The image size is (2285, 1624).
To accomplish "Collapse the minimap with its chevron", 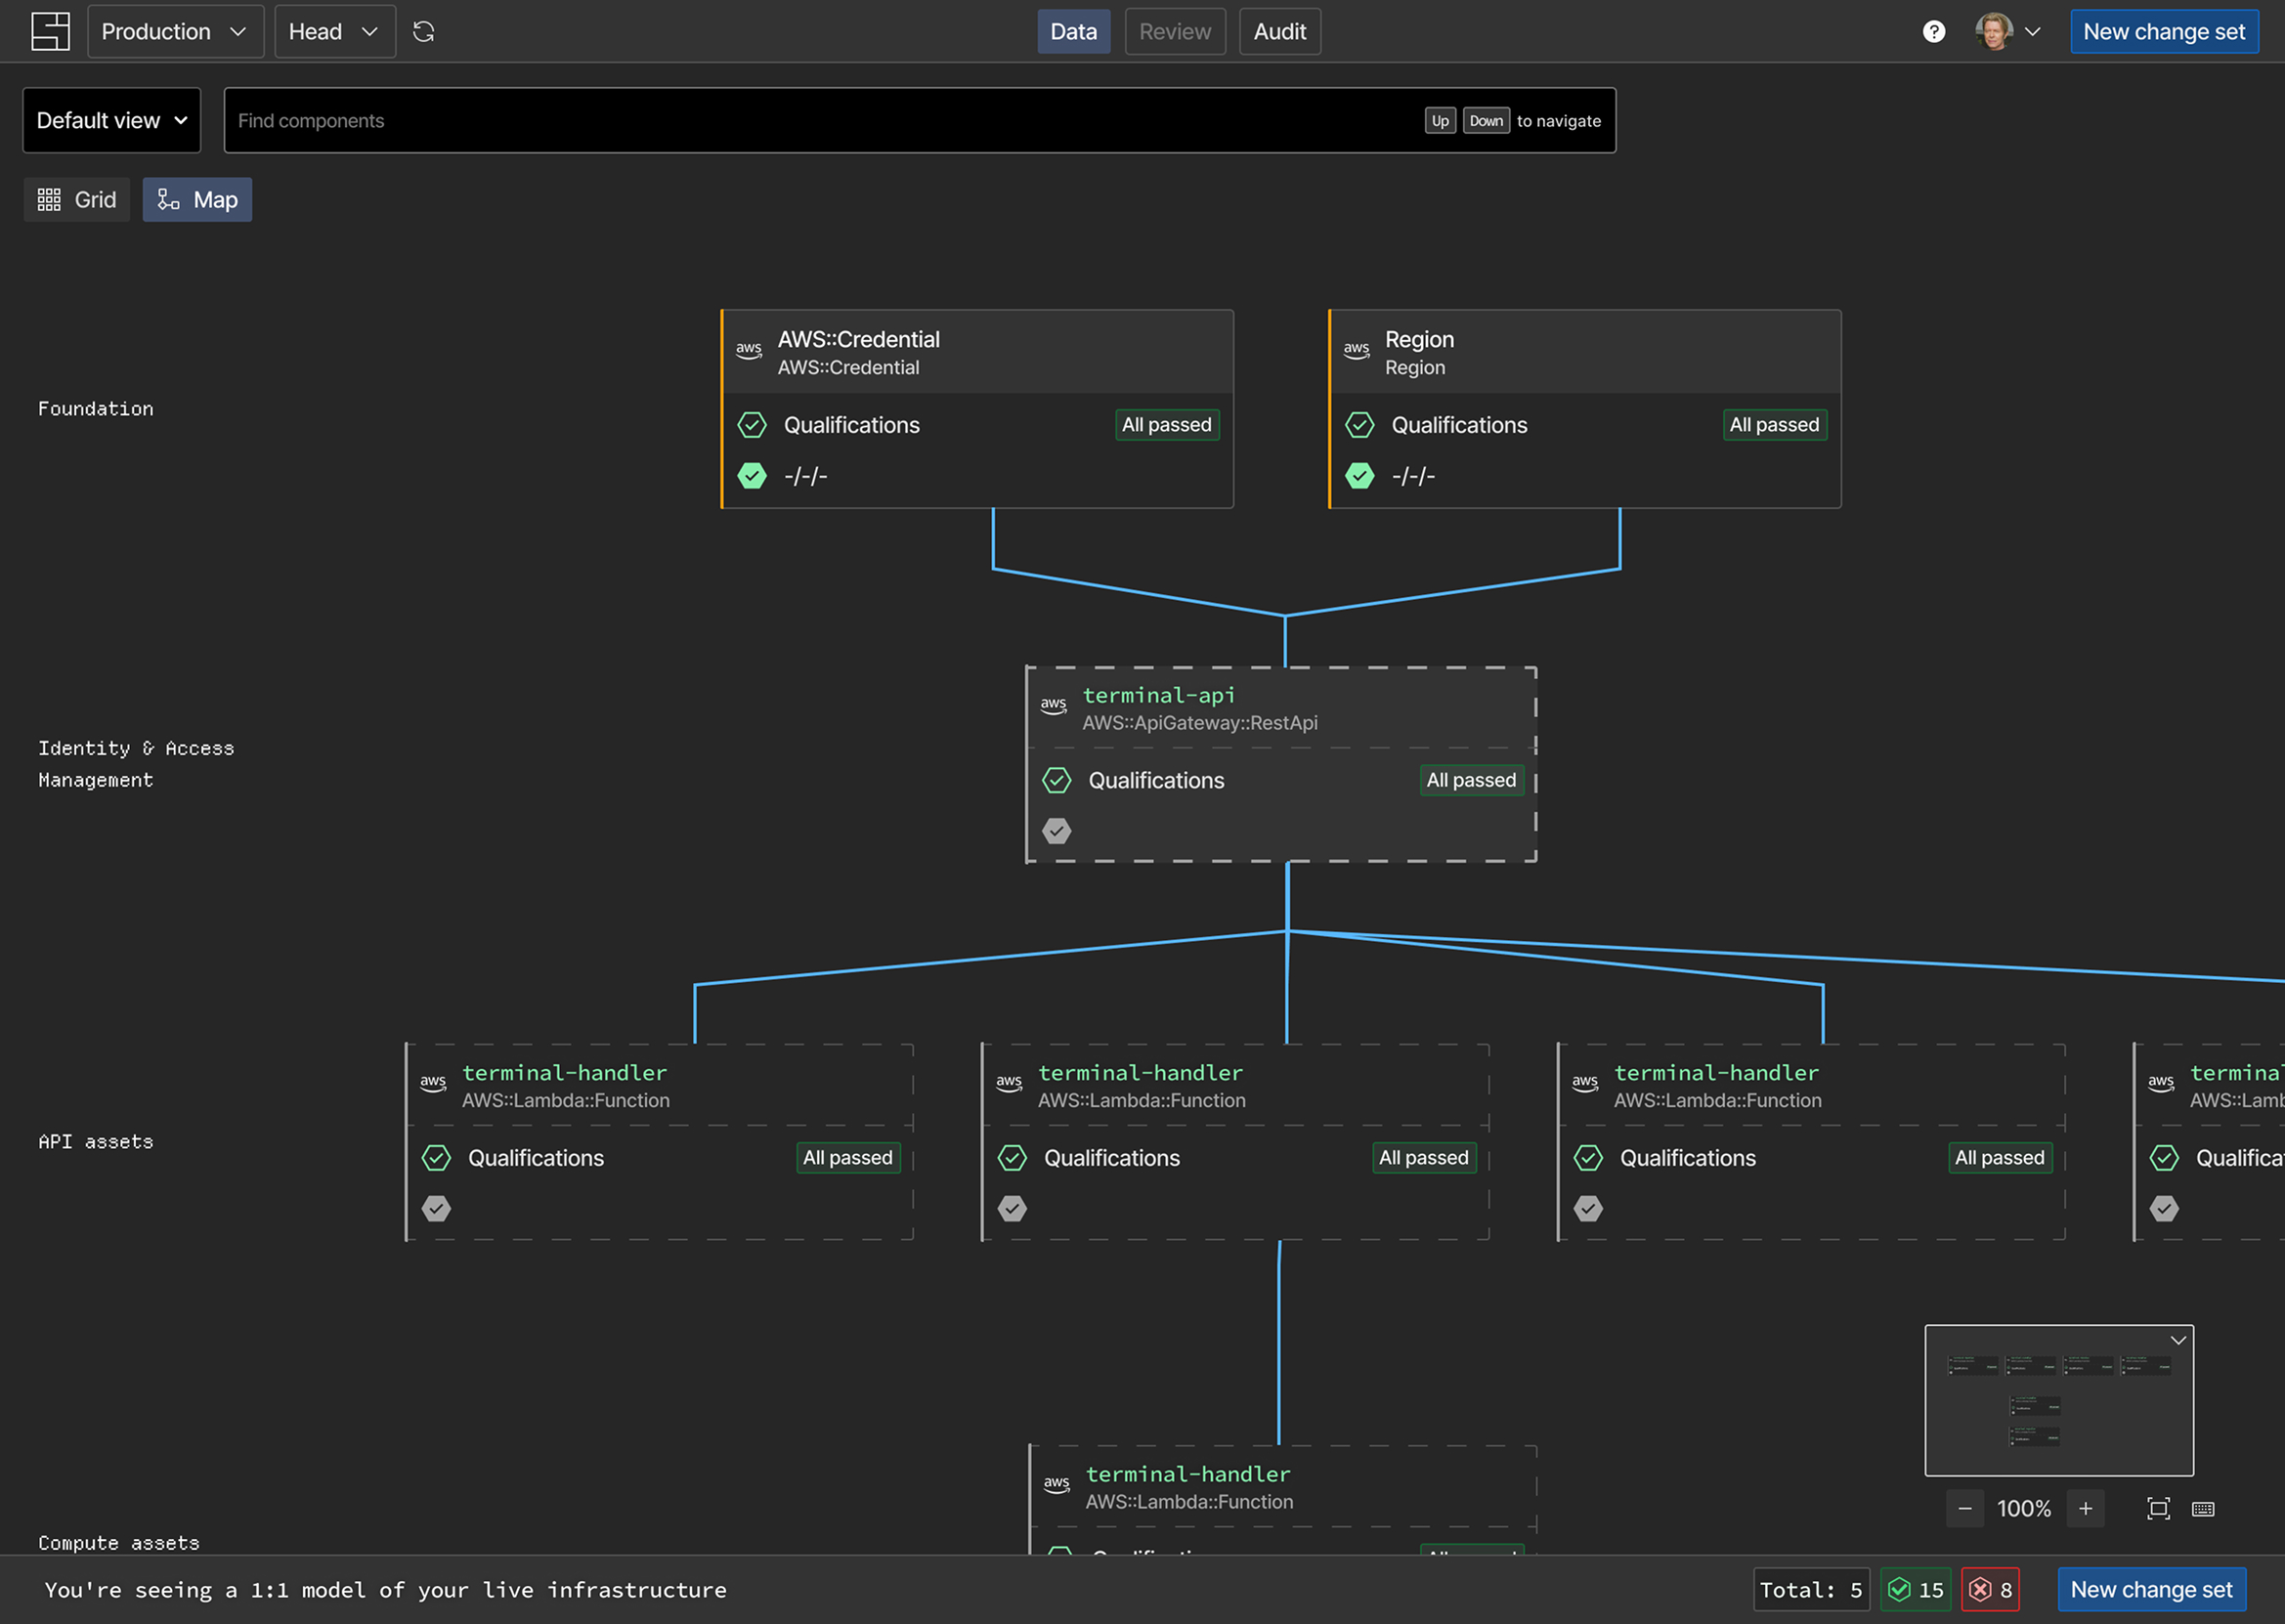I will [x=2178, y=1340].
